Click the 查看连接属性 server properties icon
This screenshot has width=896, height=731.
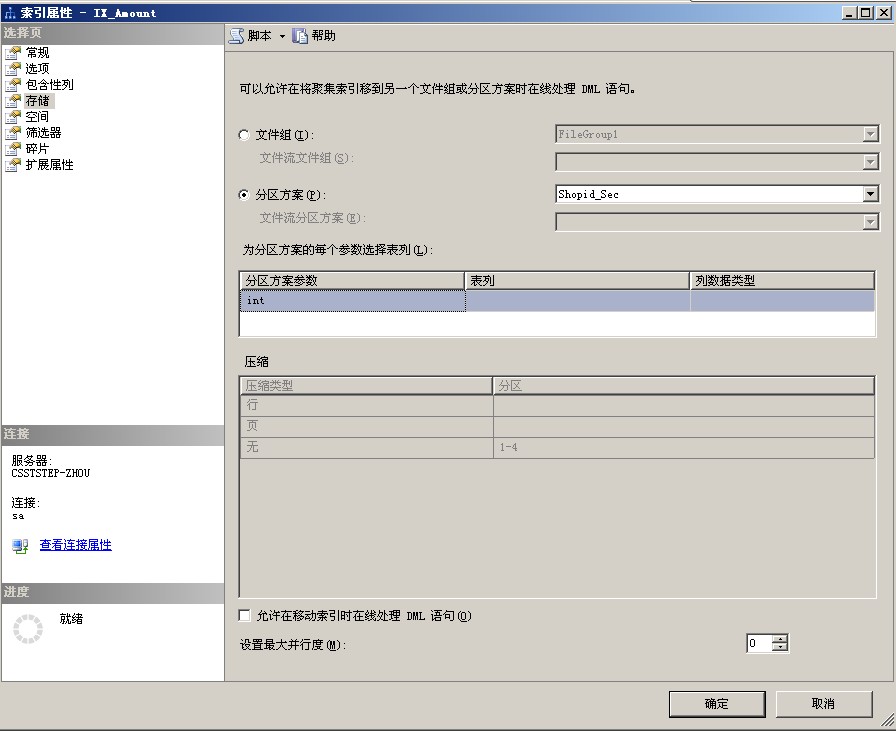click(19, 545)
